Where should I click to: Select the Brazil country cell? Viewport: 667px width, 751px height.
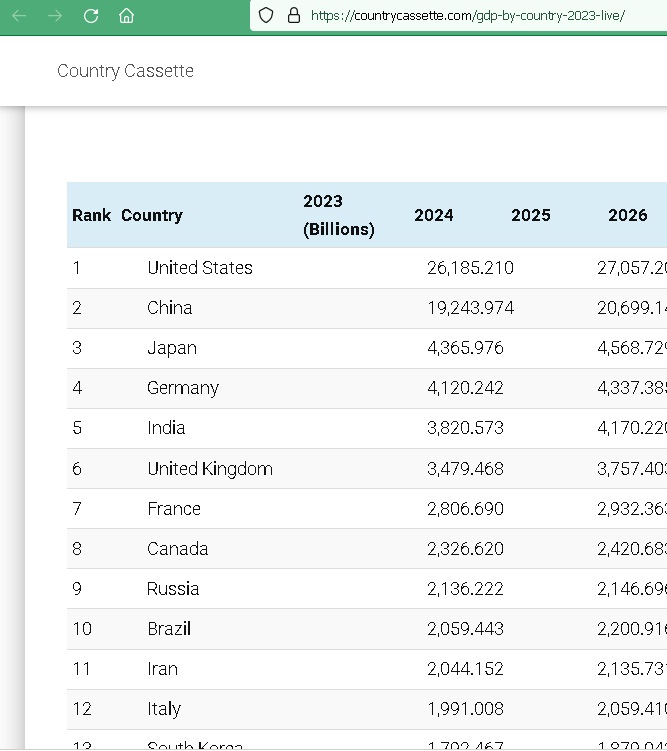[x=169, y=629]
